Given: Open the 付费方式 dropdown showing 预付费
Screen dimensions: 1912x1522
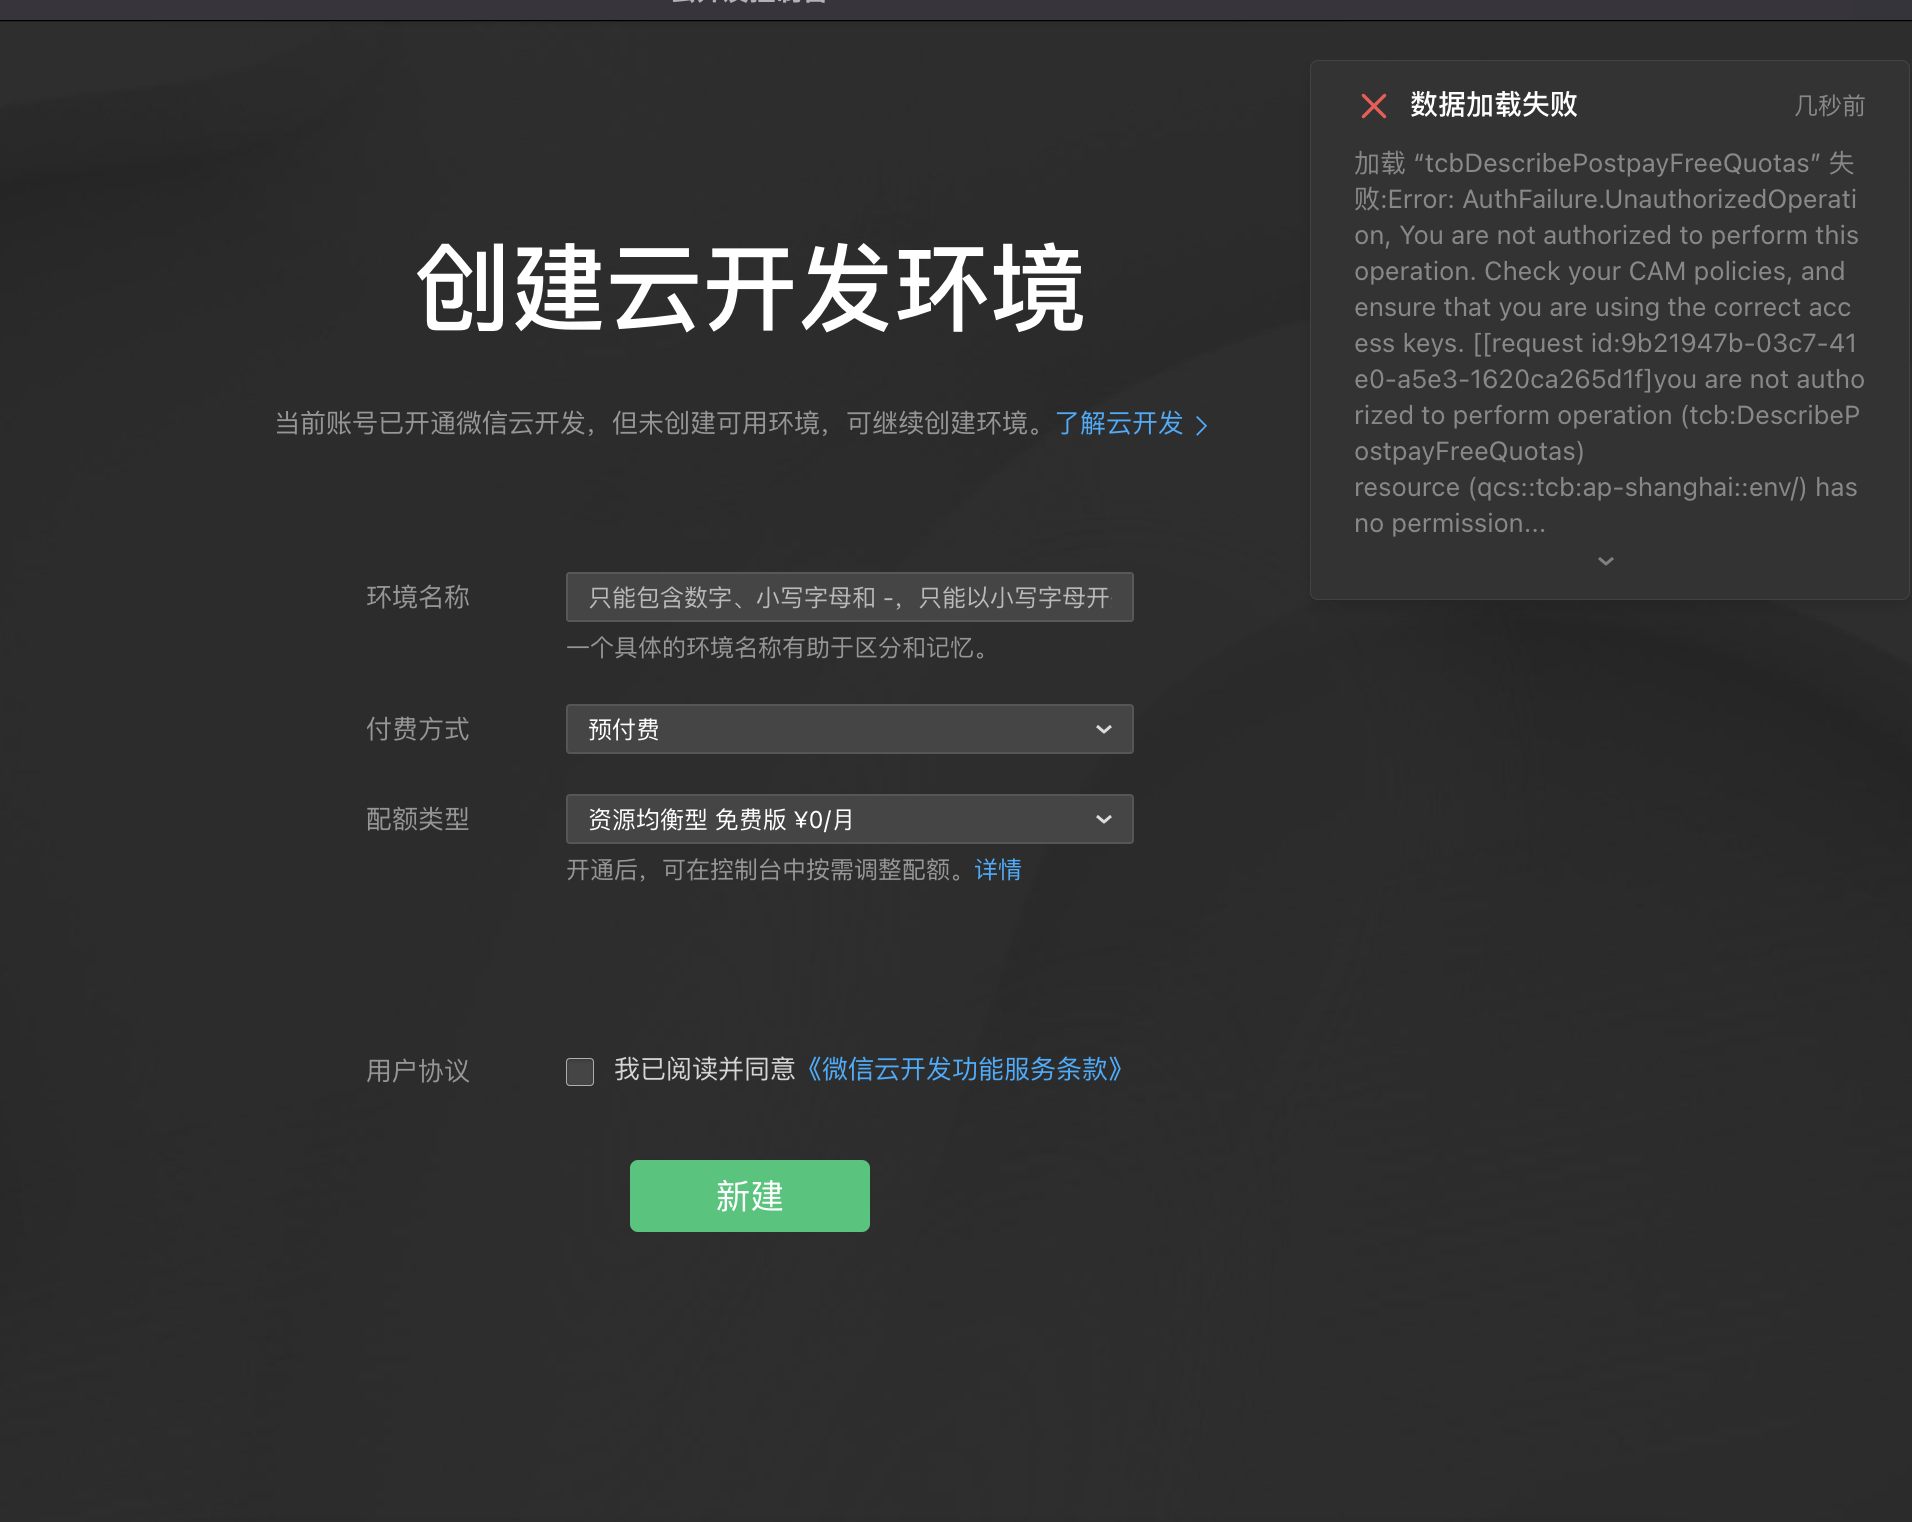Looking at the screenshot, I should 850,729.
